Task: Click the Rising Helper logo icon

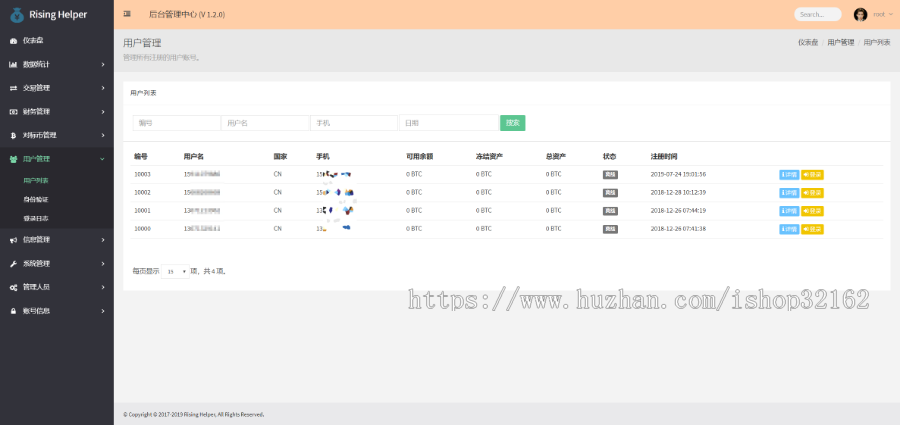Action: (17, 15)
